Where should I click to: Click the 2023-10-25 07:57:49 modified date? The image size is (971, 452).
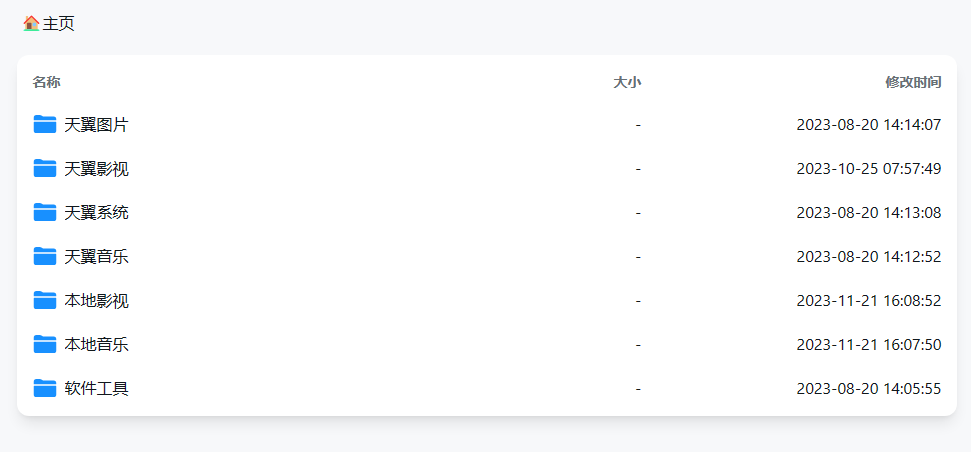(x=868, y=169)
